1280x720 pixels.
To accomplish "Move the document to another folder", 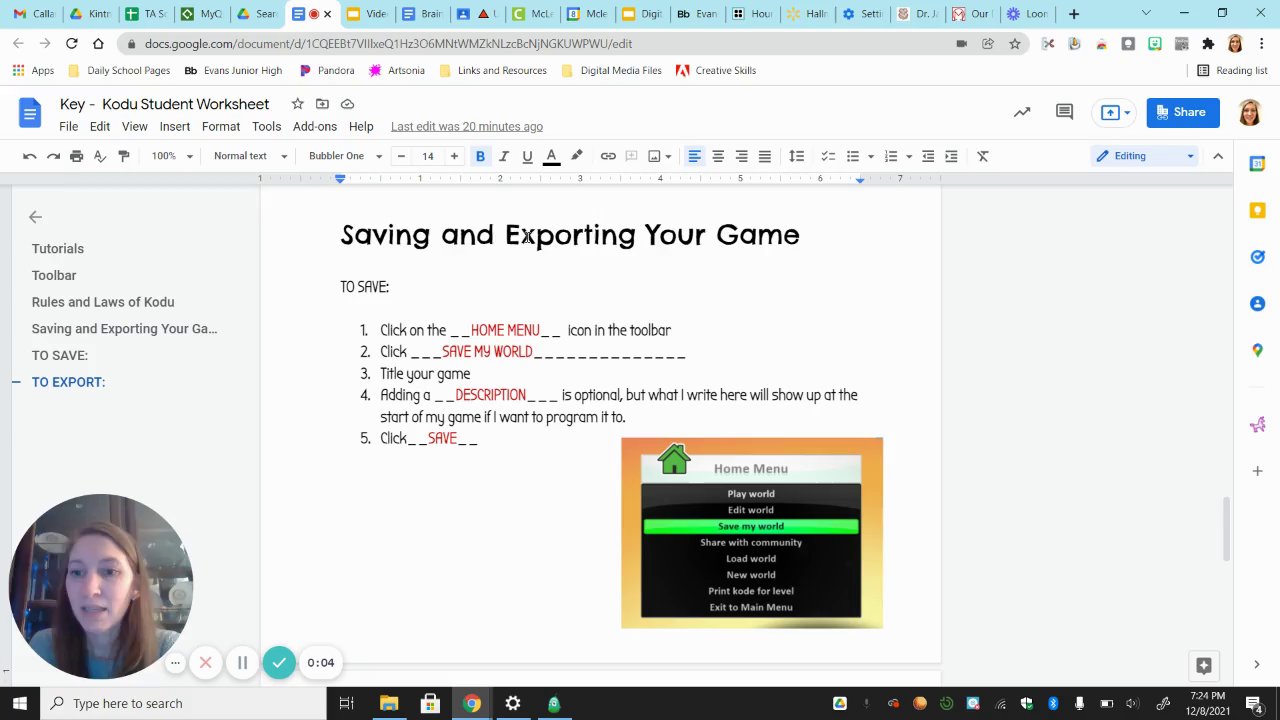I will (322, 104).
